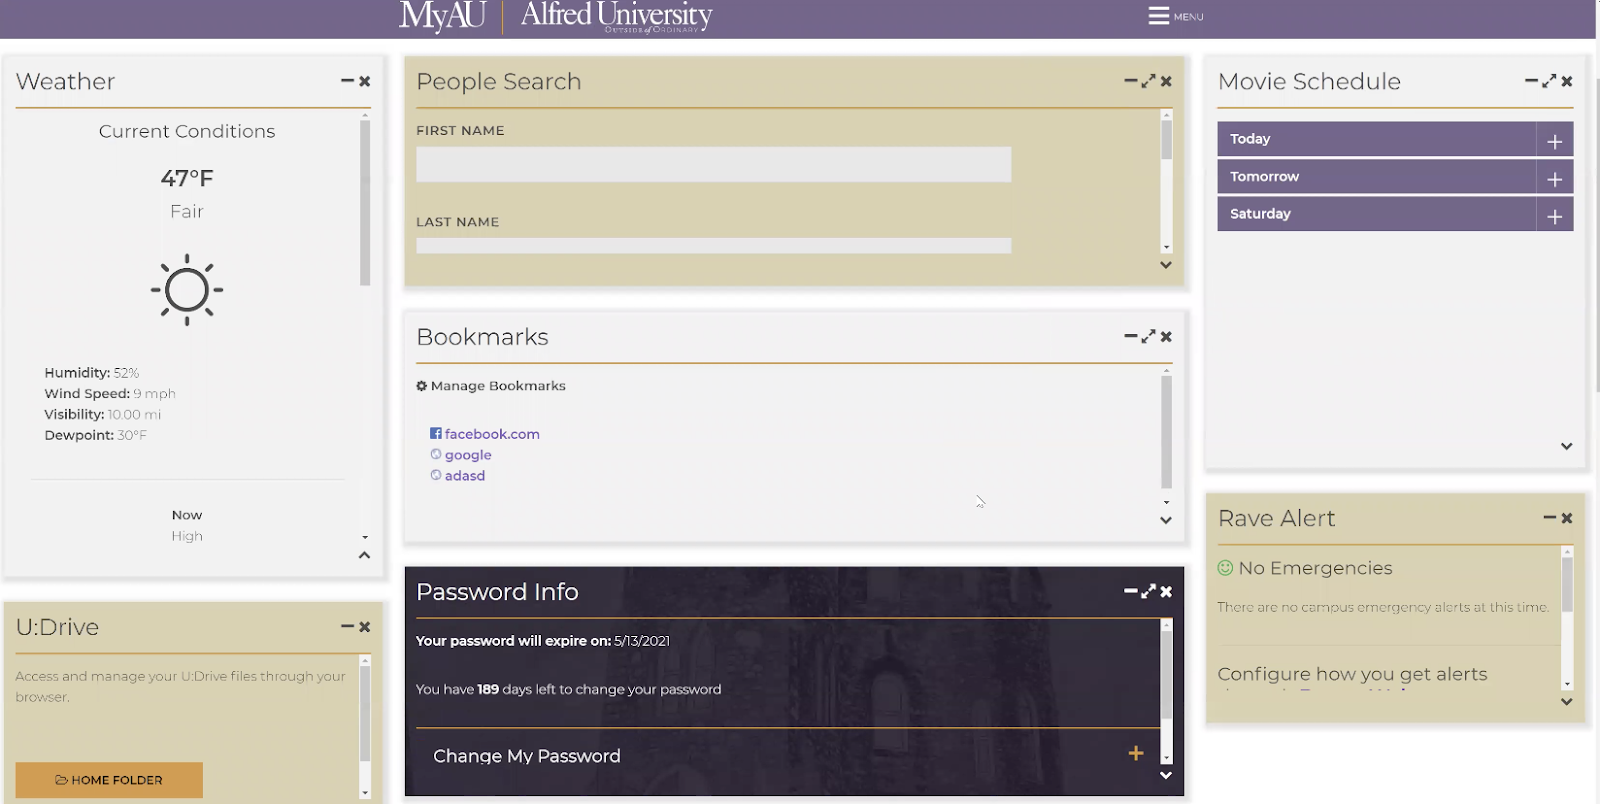
Task: Expand fullscreen on Password Info widget
Action: pos(1148,592)
